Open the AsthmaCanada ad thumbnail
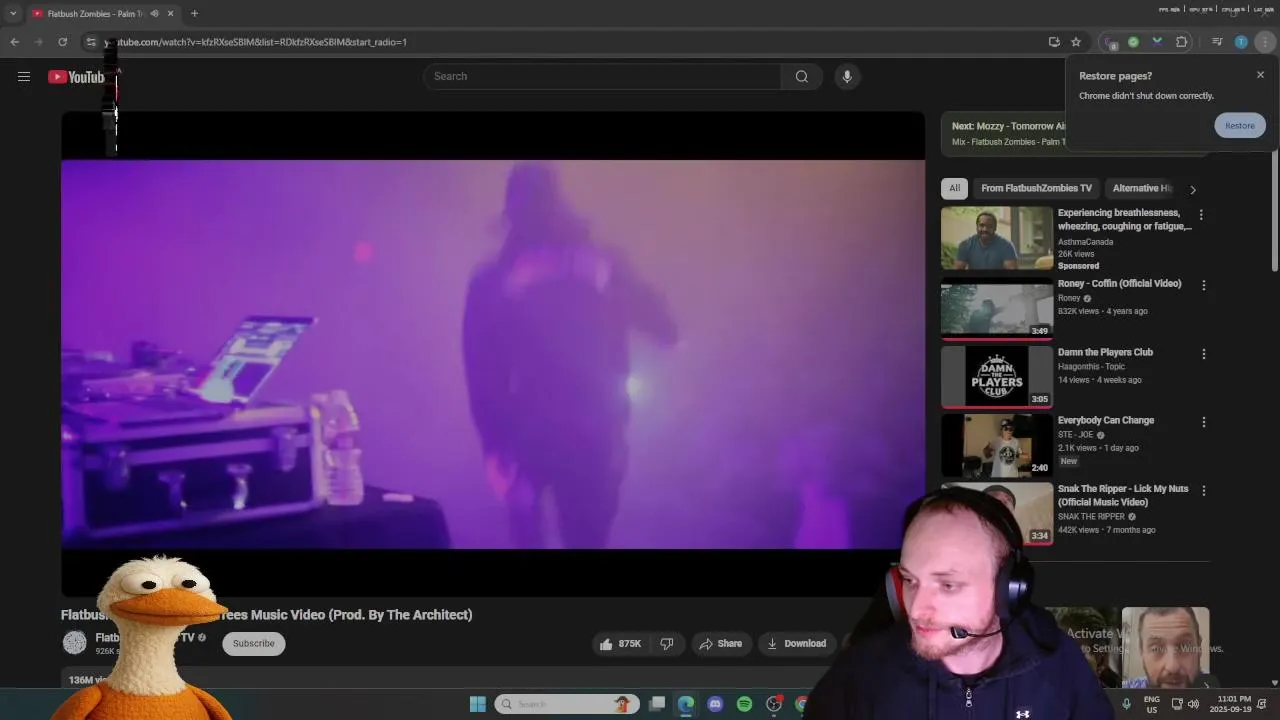The image size is (1280, 720). click(997, 238)
